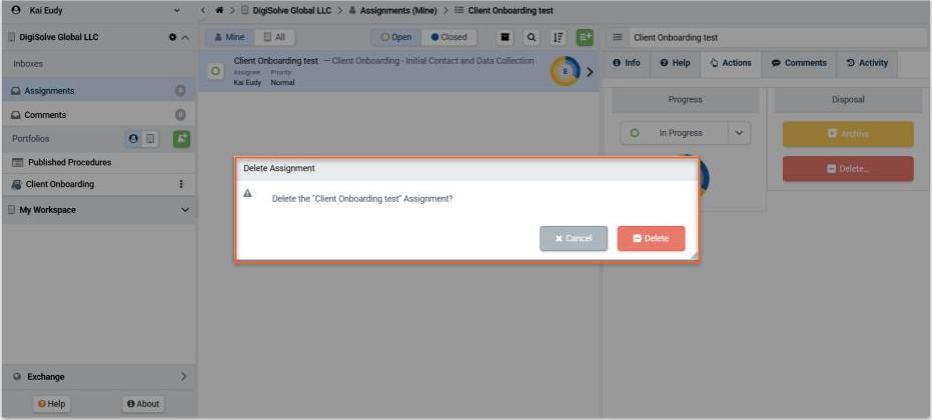Image resolution: width=932 pixels, height=420 pixels.
Task: Click the warning triangle icon in the dialog
Action: point(248,194)
